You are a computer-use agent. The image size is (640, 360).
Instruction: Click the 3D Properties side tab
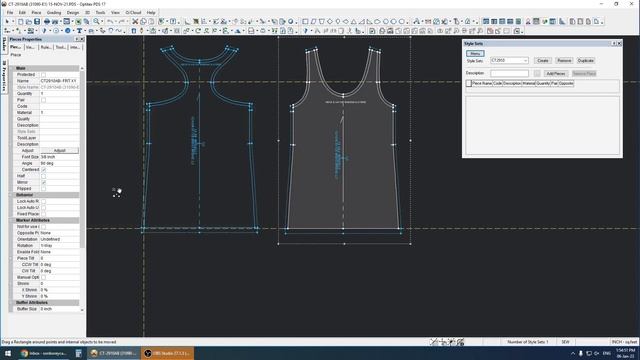coord(4,76)
